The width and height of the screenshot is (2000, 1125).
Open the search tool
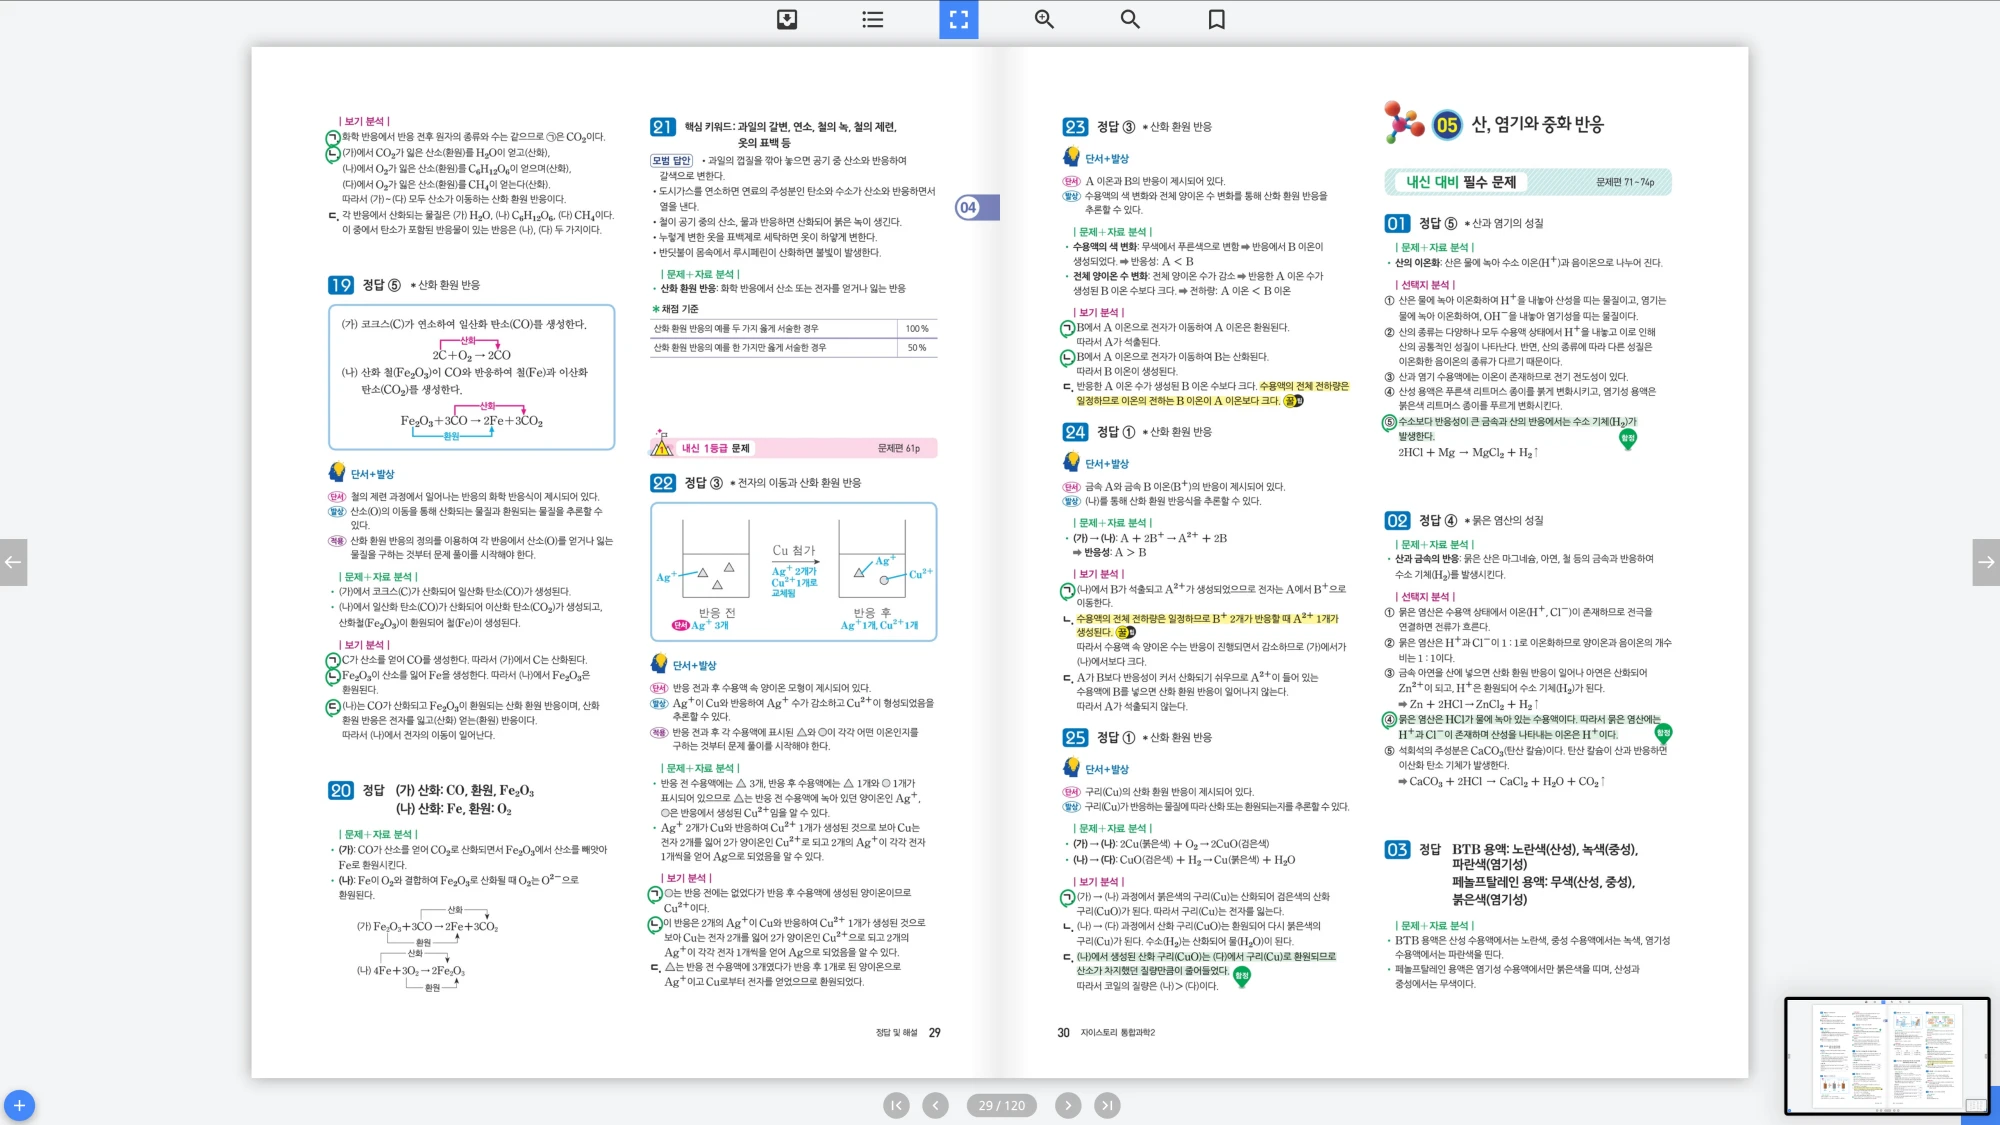click(x=1130, y=19)
